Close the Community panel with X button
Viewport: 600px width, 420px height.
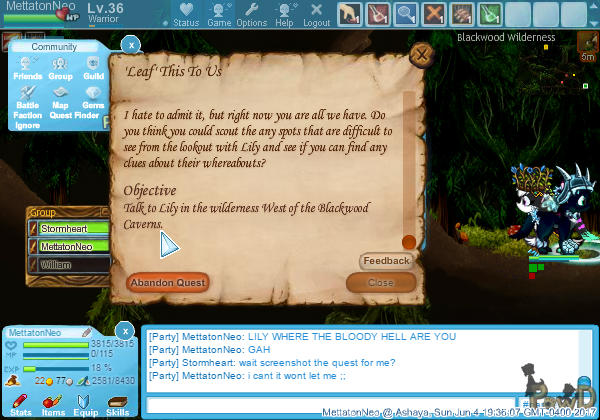click(x=131, y=45)
